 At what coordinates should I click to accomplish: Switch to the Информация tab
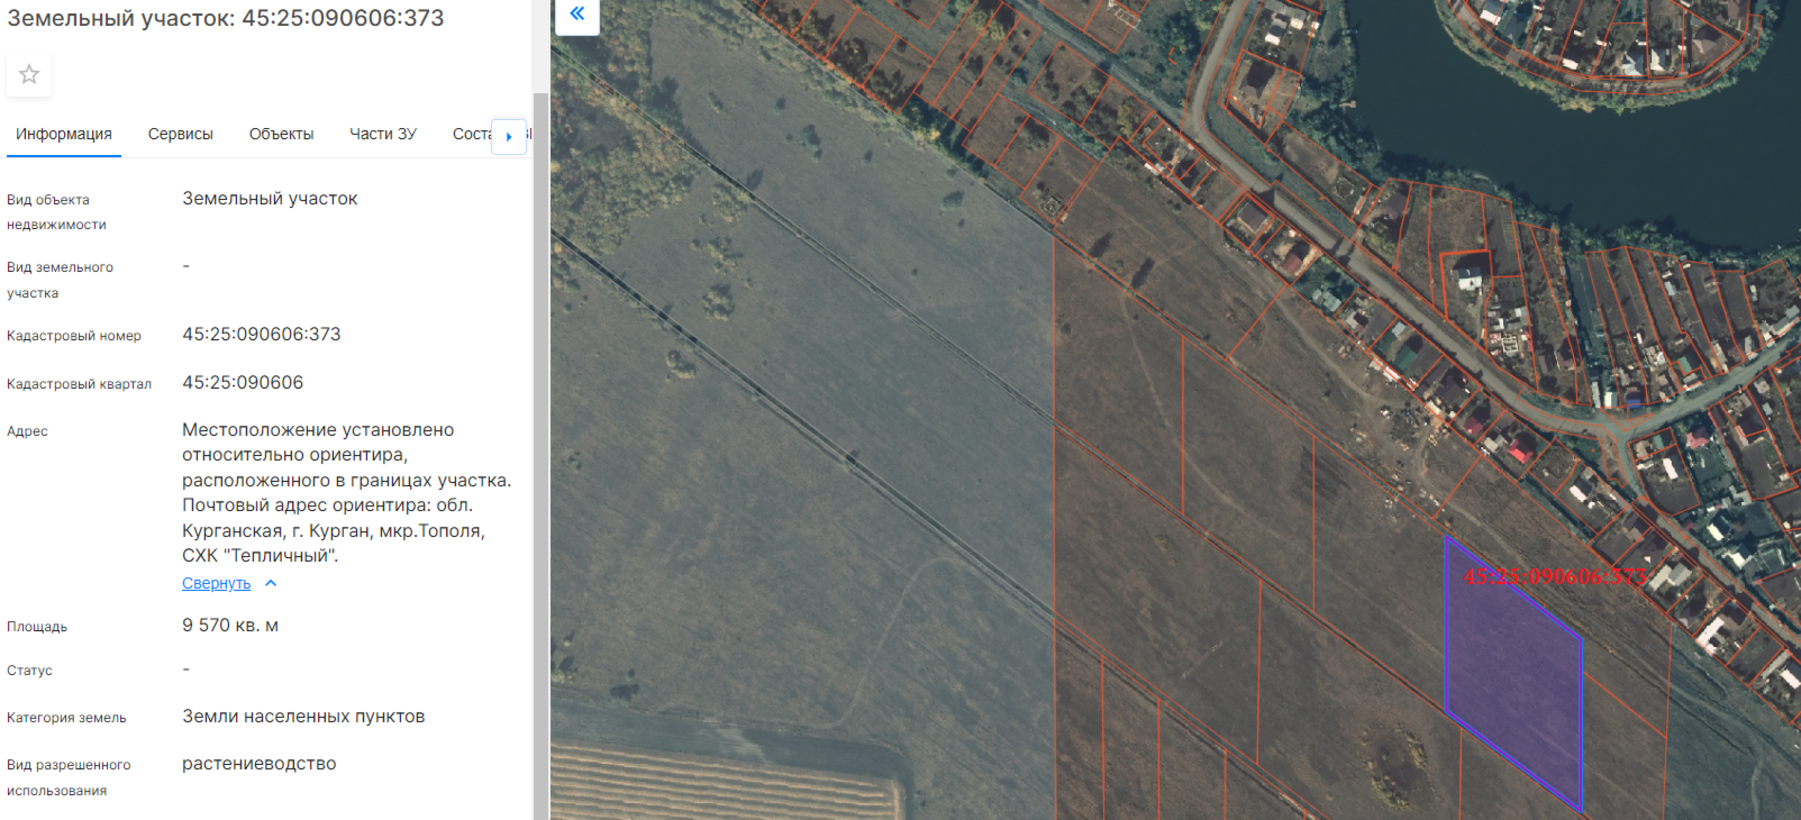[64, 134]
